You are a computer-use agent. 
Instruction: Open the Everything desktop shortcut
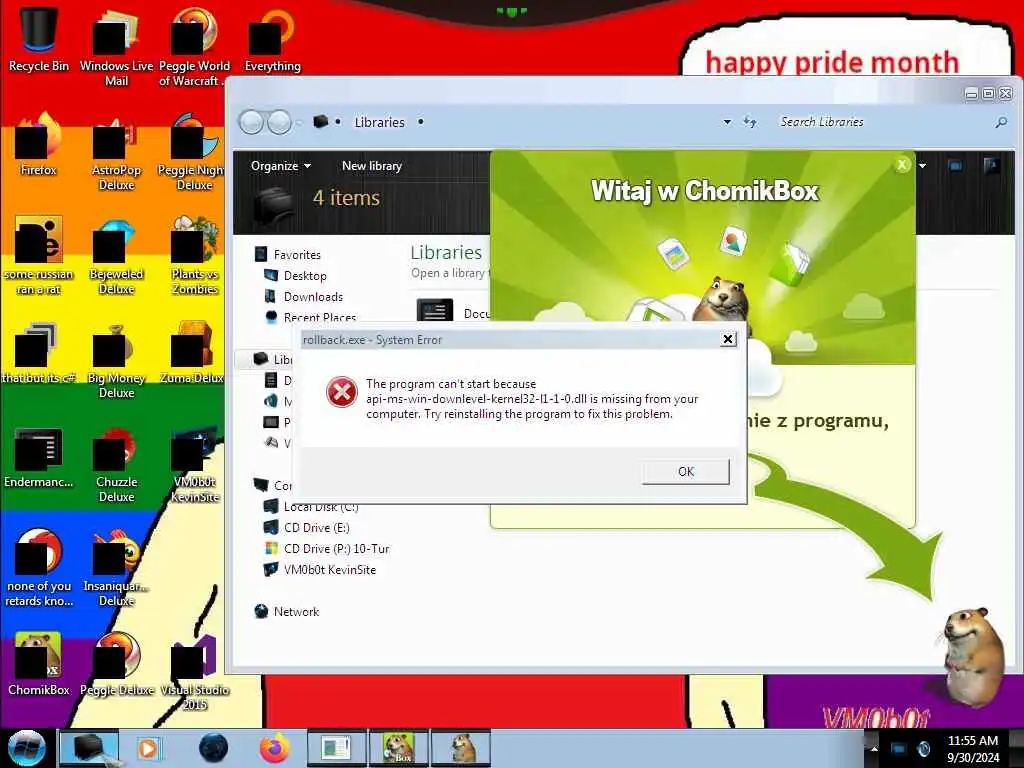(x=272, y=39)
